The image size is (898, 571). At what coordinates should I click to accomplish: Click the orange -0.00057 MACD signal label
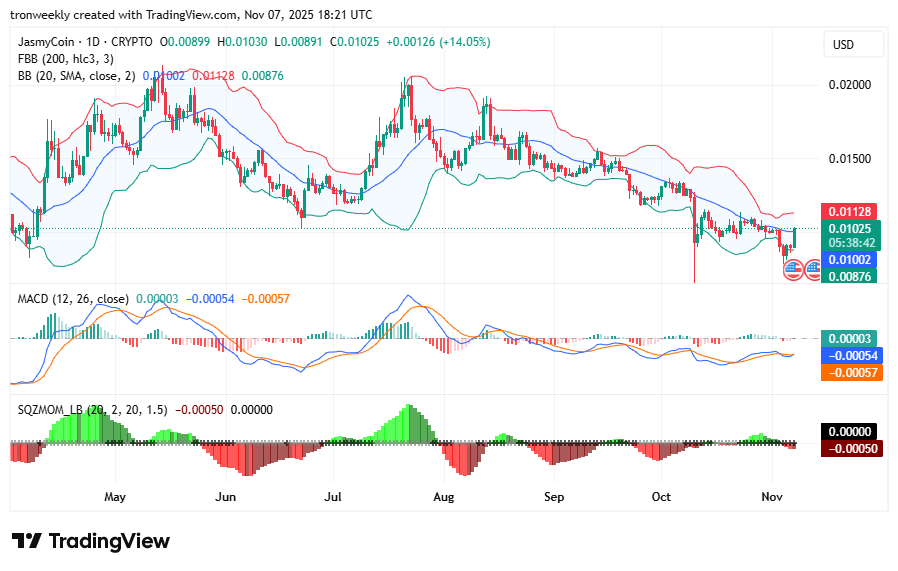[849, 371]
